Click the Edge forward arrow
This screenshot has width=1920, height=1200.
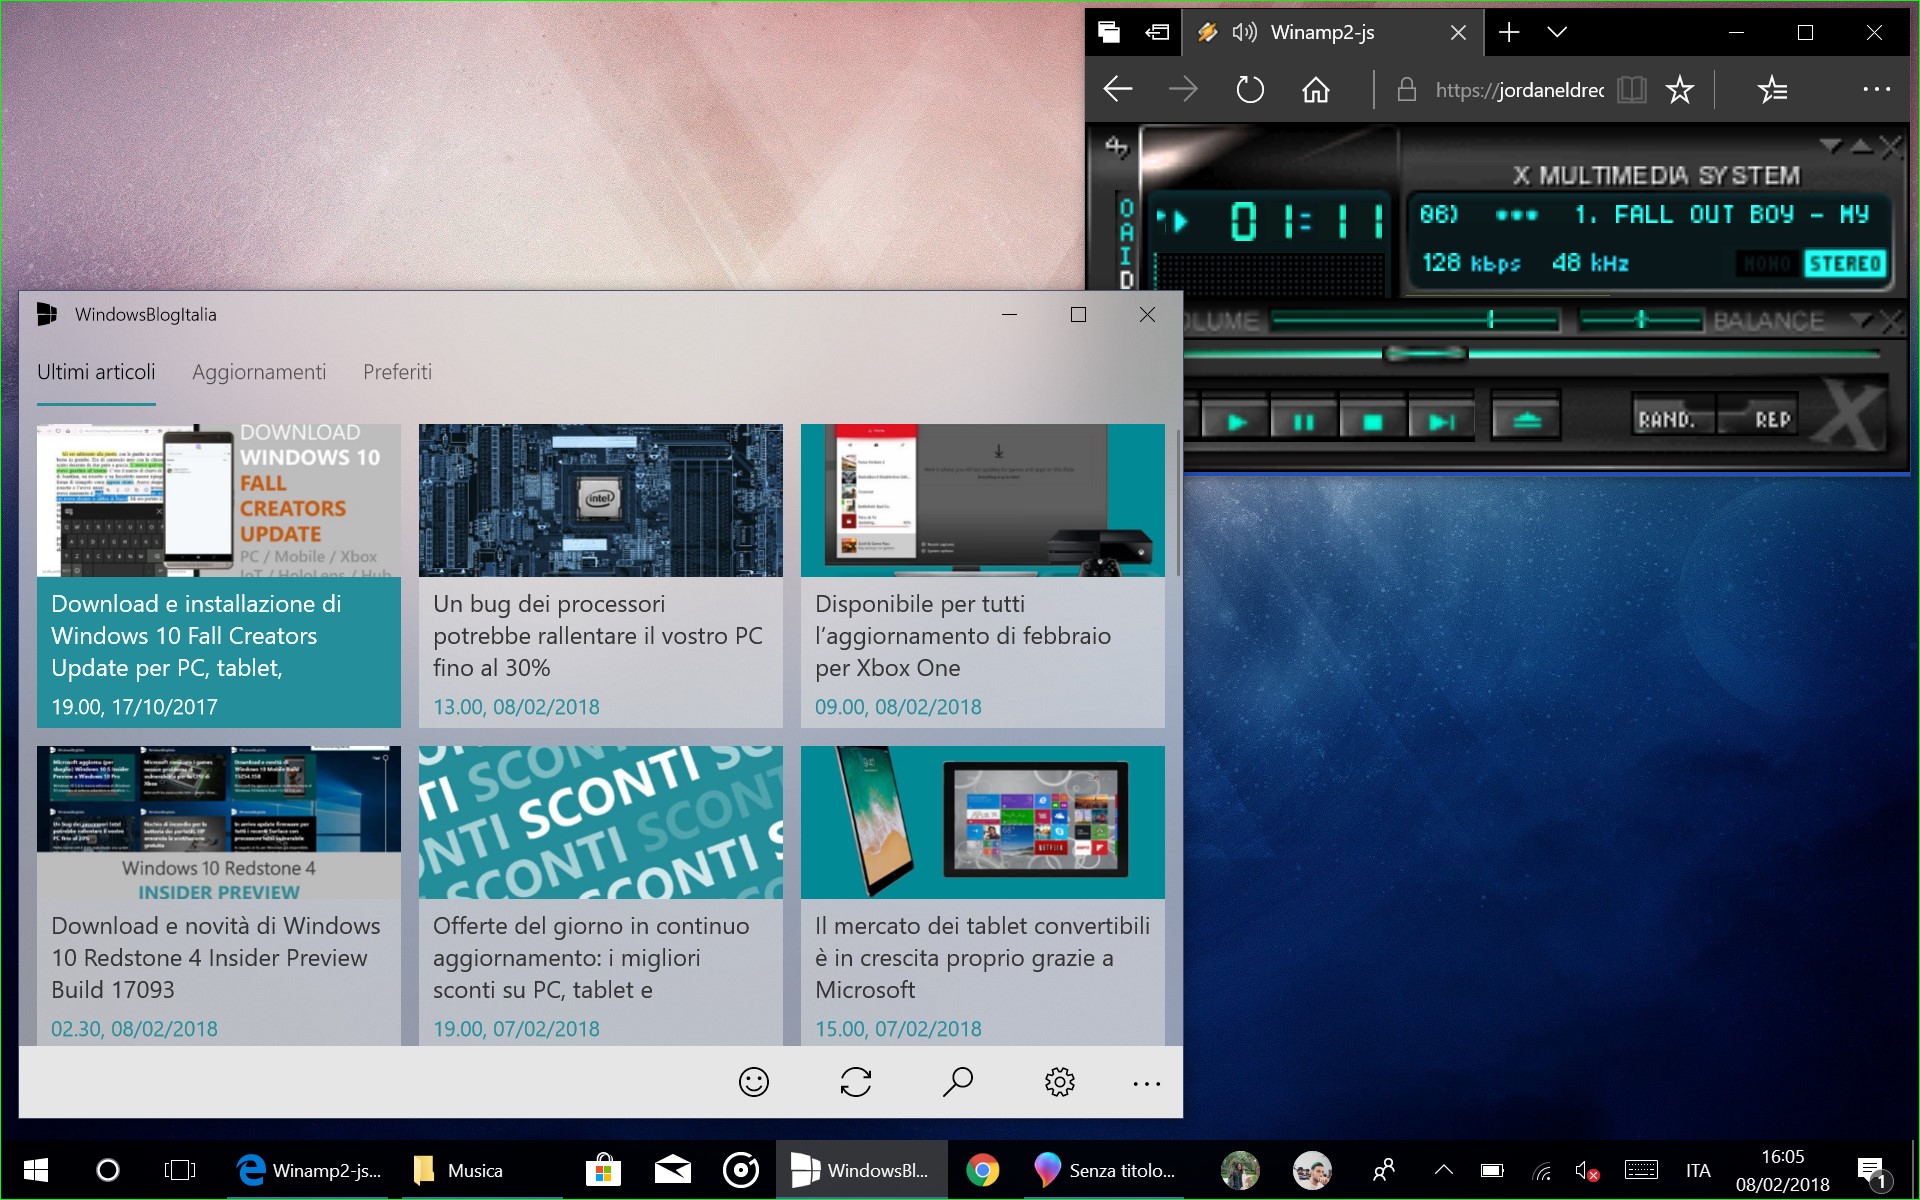(1183, 90)
